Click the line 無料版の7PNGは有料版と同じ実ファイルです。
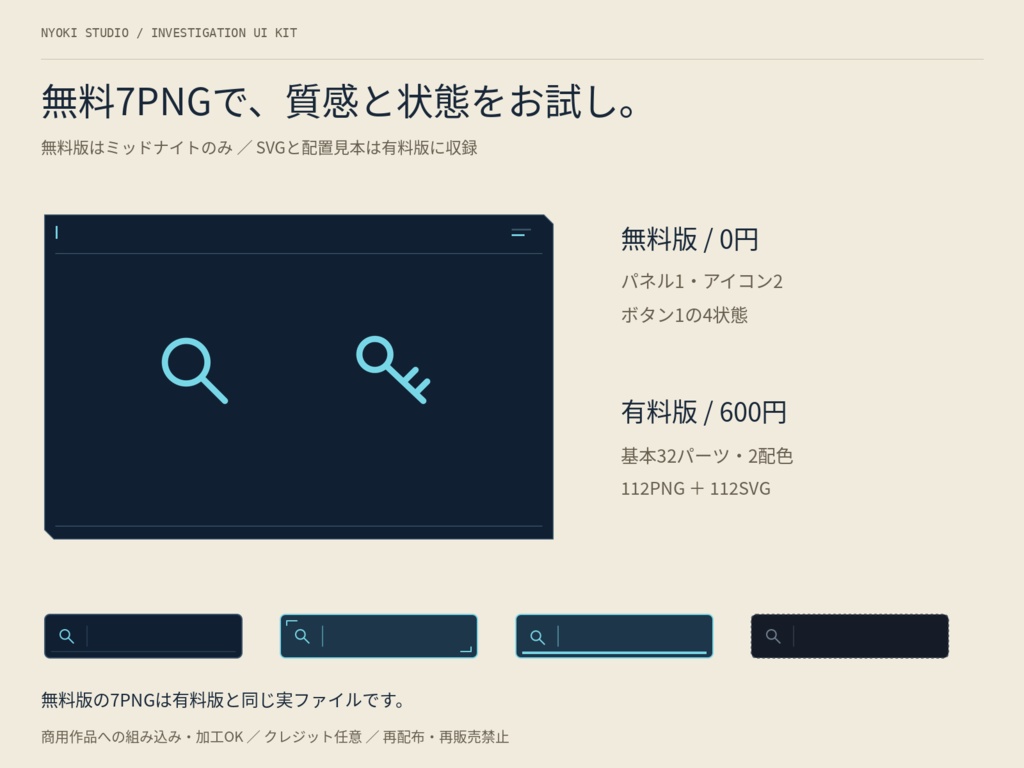This screenshot has width=1024, height=768. click(x=223, y=700)
